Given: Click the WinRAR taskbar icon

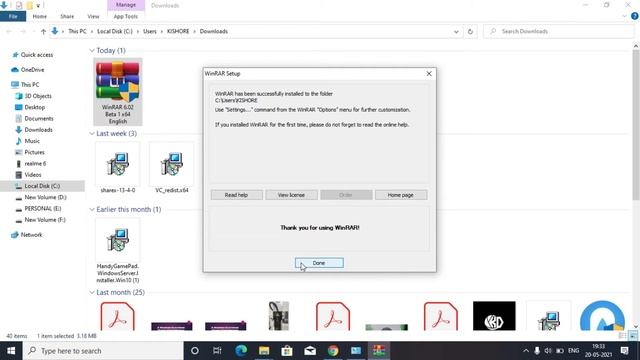Looking at the screenshot, I should tap(379, 351).
